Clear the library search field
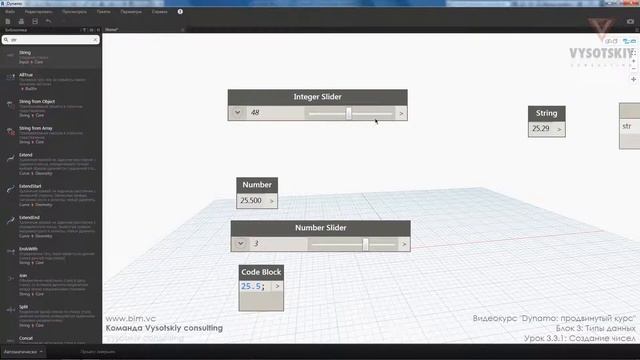Screen dimensions: 640x360 coord(95,40)
